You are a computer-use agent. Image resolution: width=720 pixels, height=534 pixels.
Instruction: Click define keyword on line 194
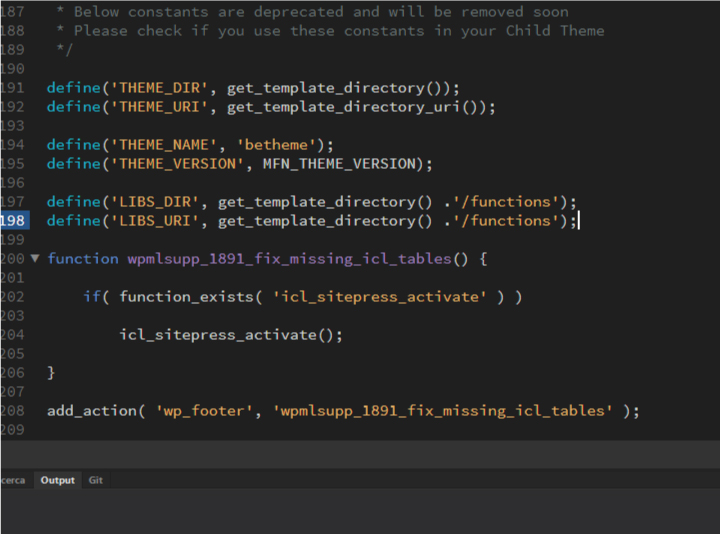[x=74, y=145]
